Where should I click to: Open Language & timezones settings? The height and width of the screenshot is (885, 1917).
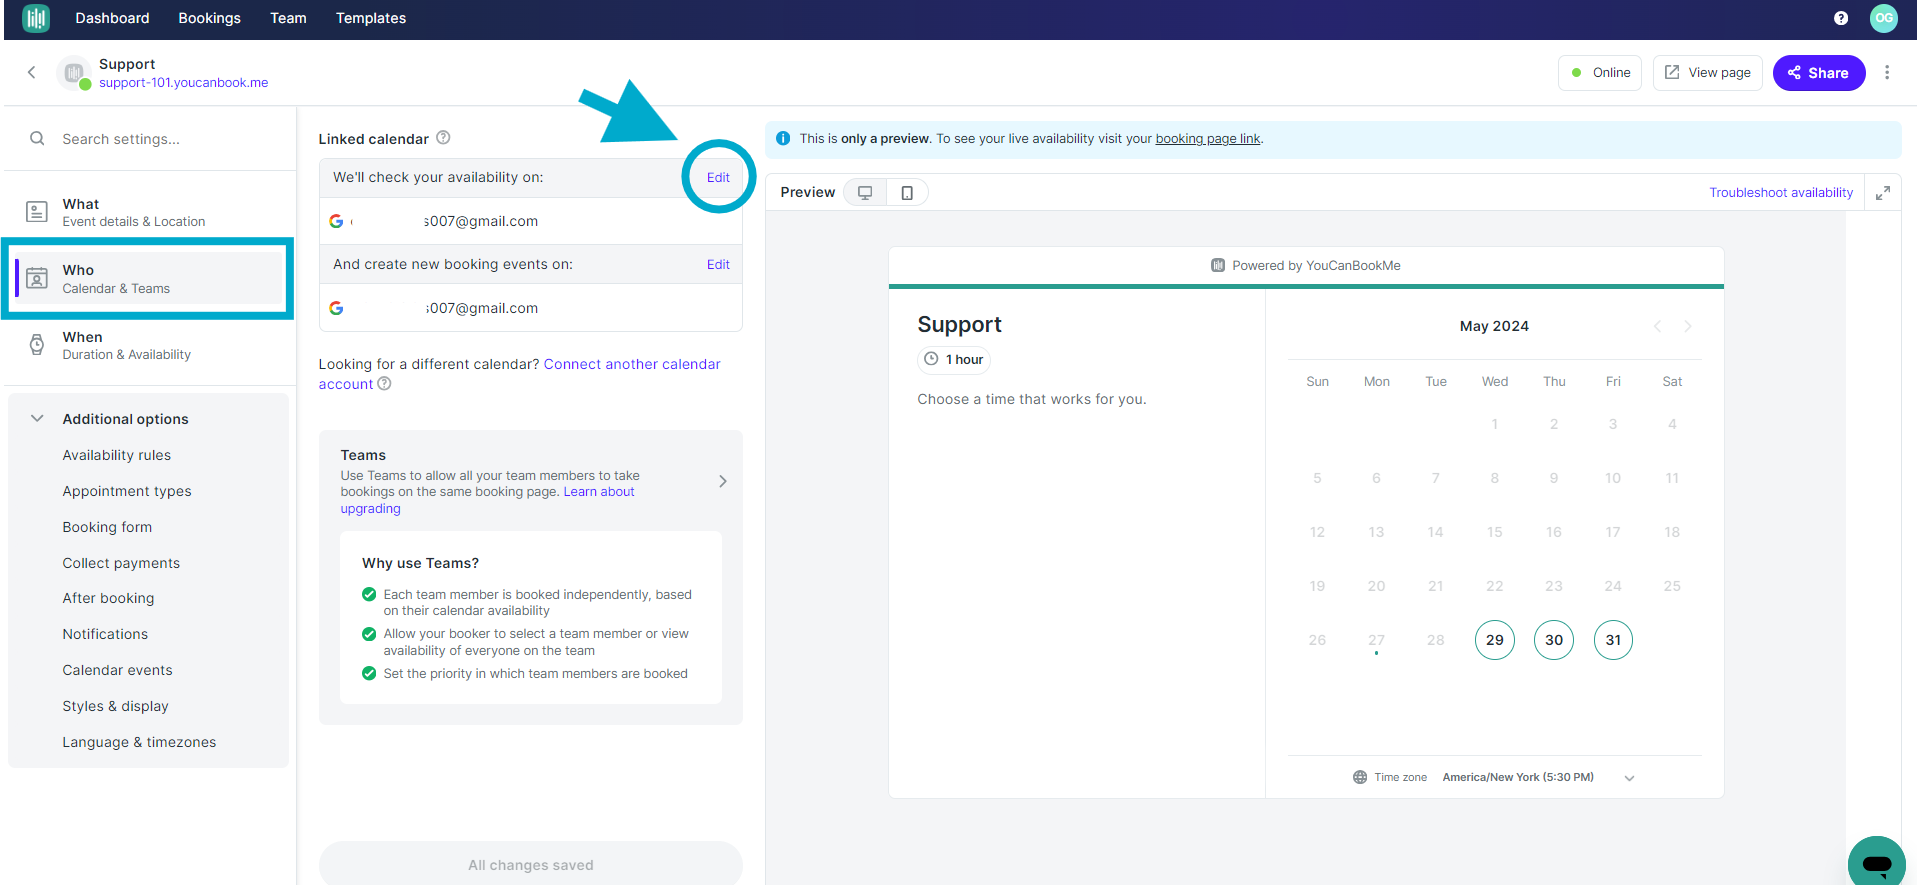coord(139,742)
